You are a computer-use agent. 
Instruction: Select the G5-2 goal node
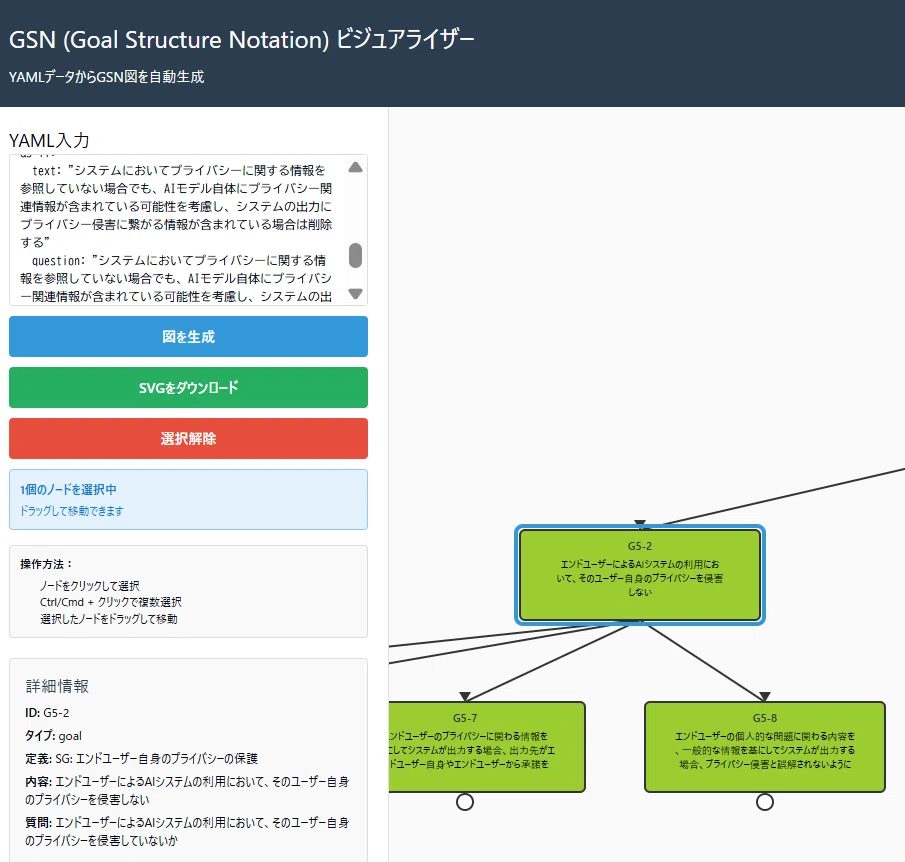(640, 575)
